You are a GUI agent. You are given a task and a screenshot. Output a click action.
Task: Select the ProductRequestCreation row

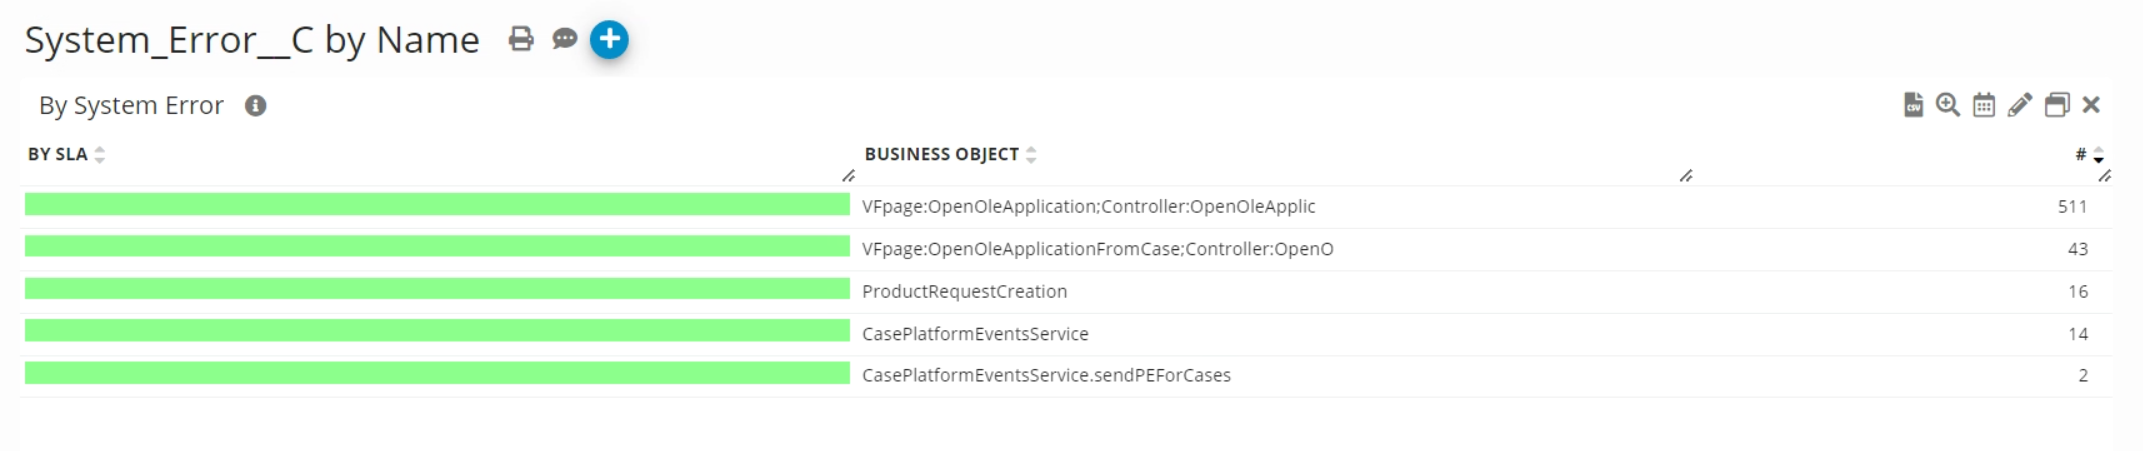tap(964, 291)
